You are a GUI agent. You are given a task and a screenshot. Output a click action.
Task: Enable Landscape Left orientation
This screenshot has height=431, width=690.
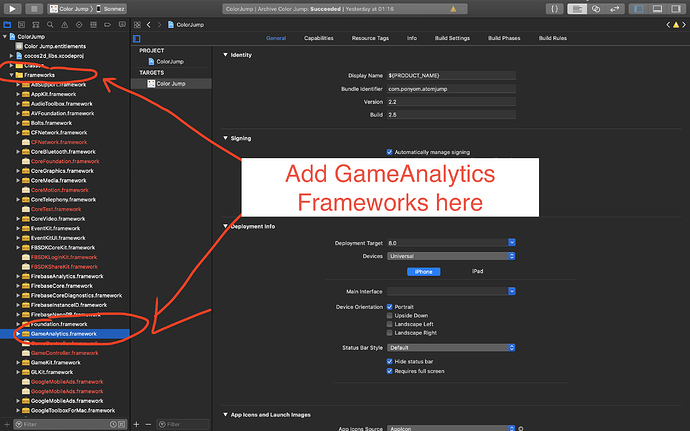389,324
